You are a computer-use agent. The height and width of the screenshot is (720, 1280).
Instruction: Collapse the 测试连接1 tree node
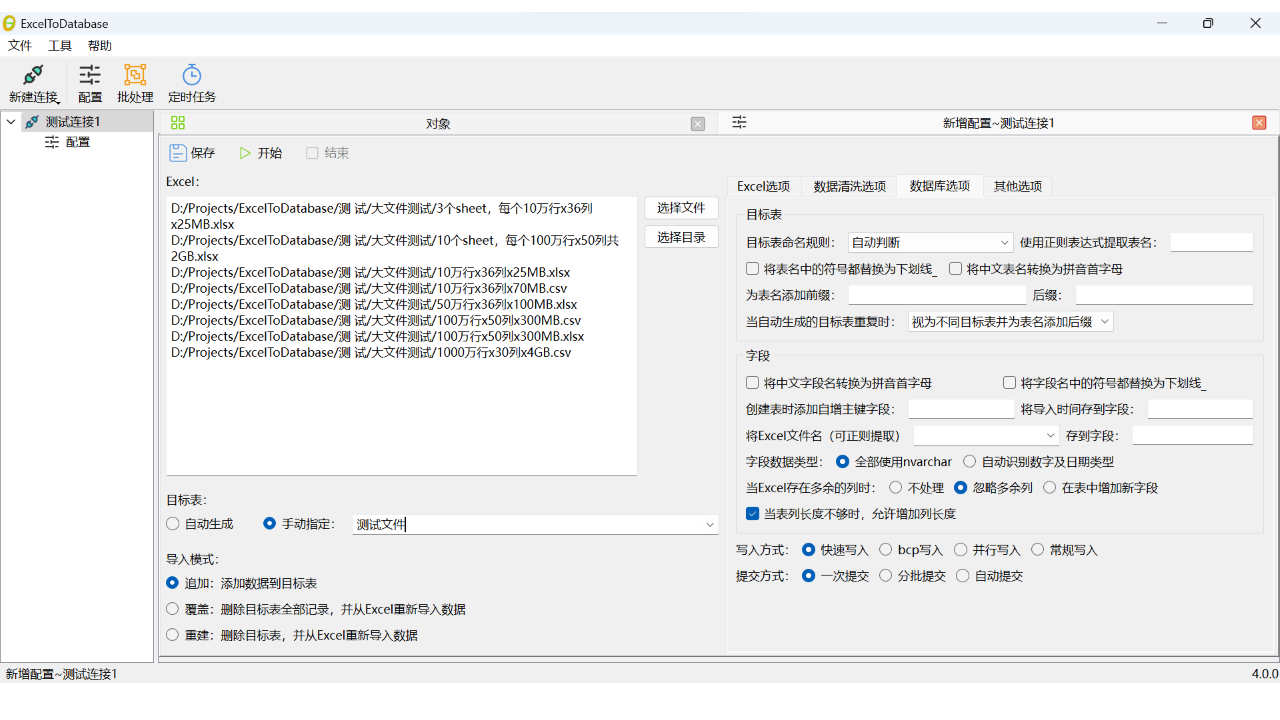[x=11, y=122]
